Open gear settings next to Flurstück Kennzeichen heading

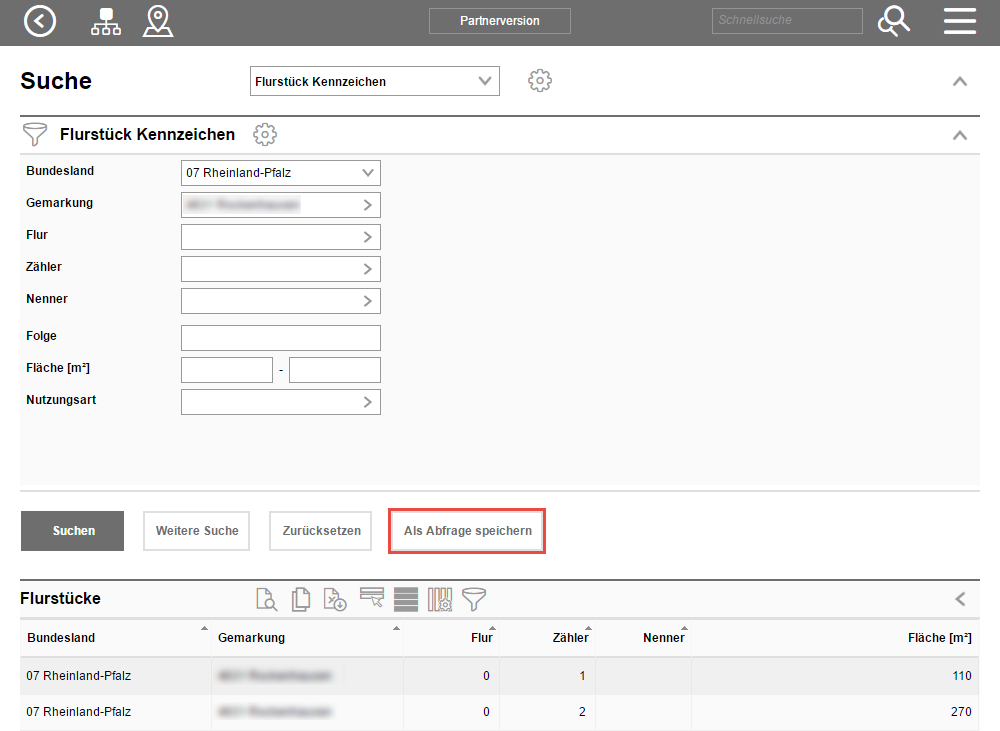click(x=265, y=134)
